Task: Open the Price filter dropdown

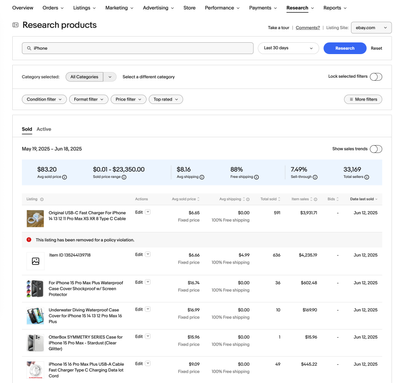Action: [x=128, y=99]
